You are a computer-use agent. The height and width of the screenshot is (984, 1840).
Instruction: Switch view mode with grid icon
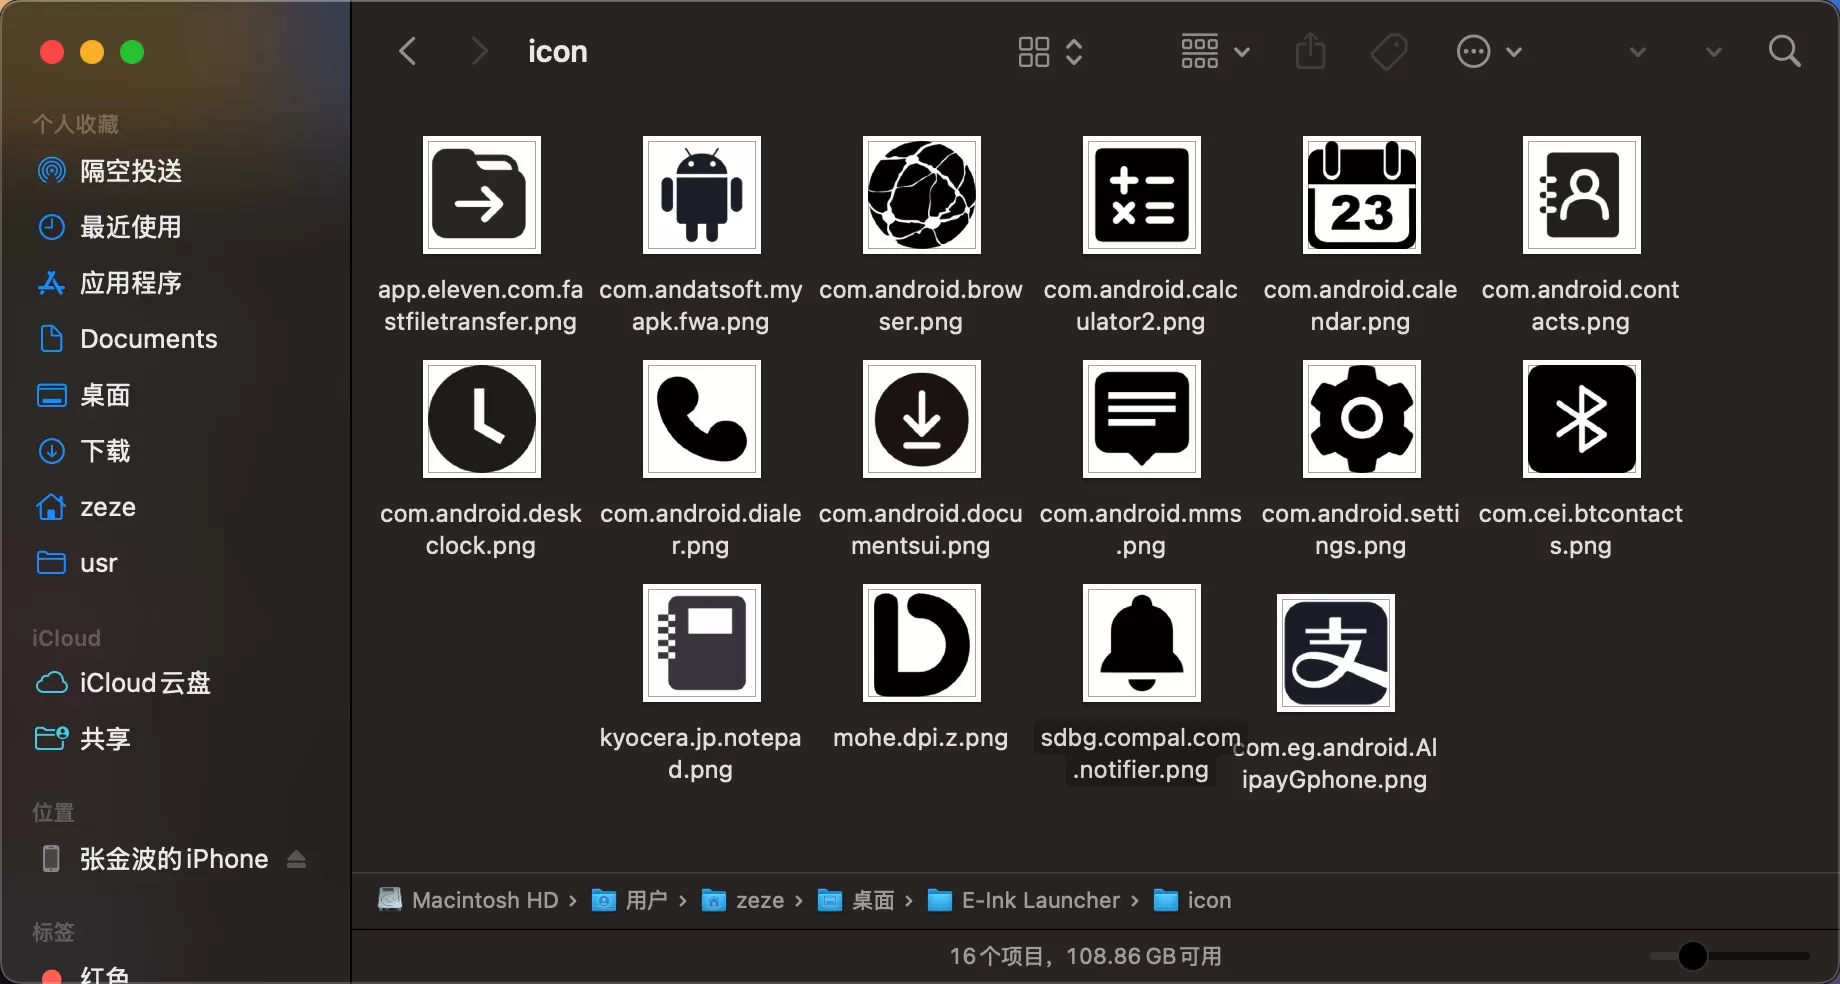coord(1050,51)
